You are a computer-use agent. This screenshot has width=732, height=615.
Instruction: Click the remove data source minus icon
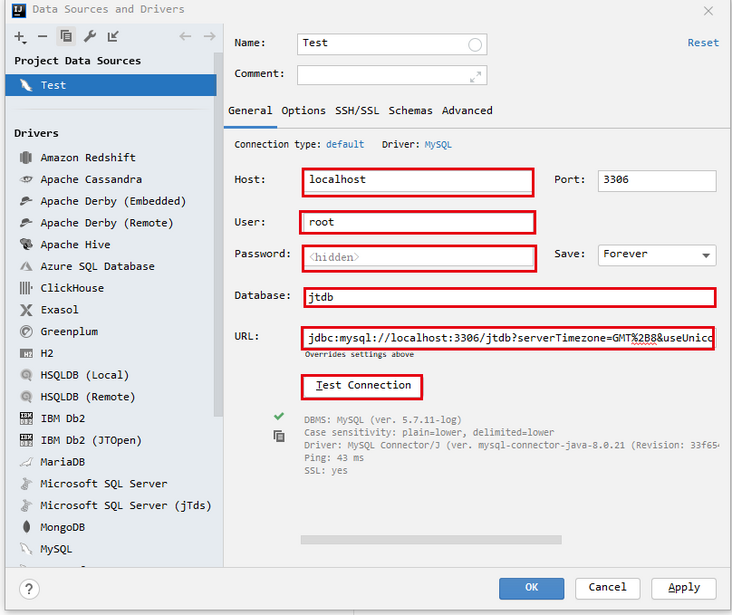tap(42, 36)
